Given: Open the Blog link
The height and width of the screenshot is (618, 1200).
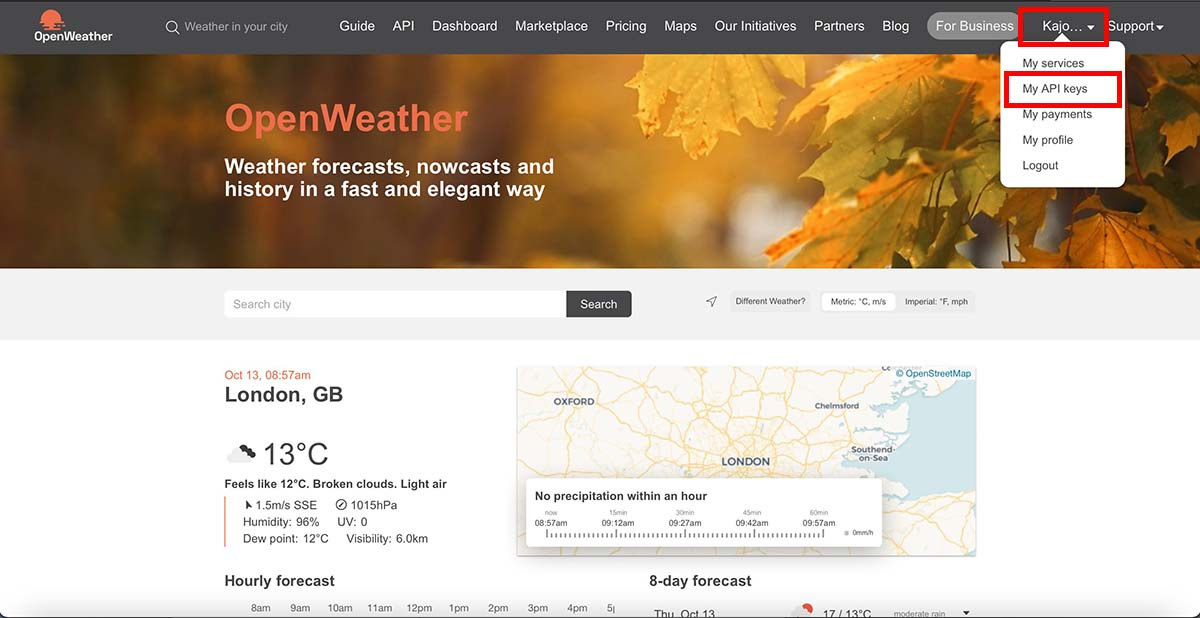Looking at the screenshot, I should pyautogui.click(x=896, y=26).
